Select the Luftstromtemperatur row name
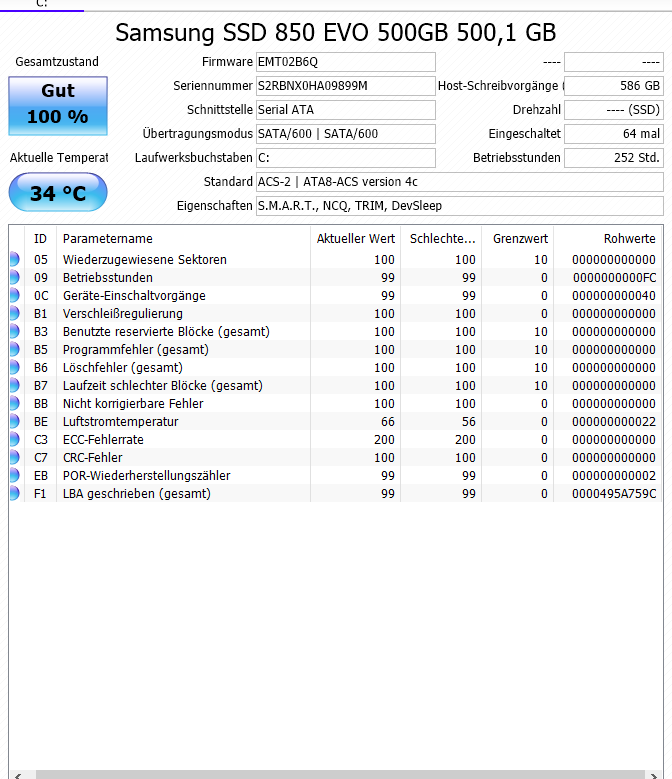 (120, 421)
